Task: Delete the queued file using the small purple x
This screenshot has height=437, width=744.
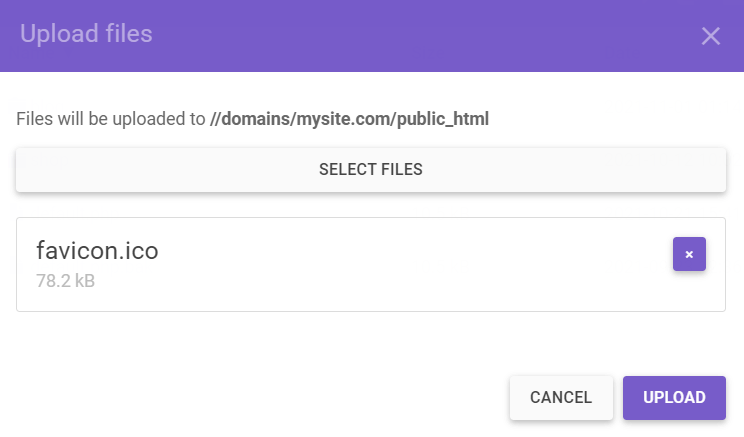Action: click(689, 254)
